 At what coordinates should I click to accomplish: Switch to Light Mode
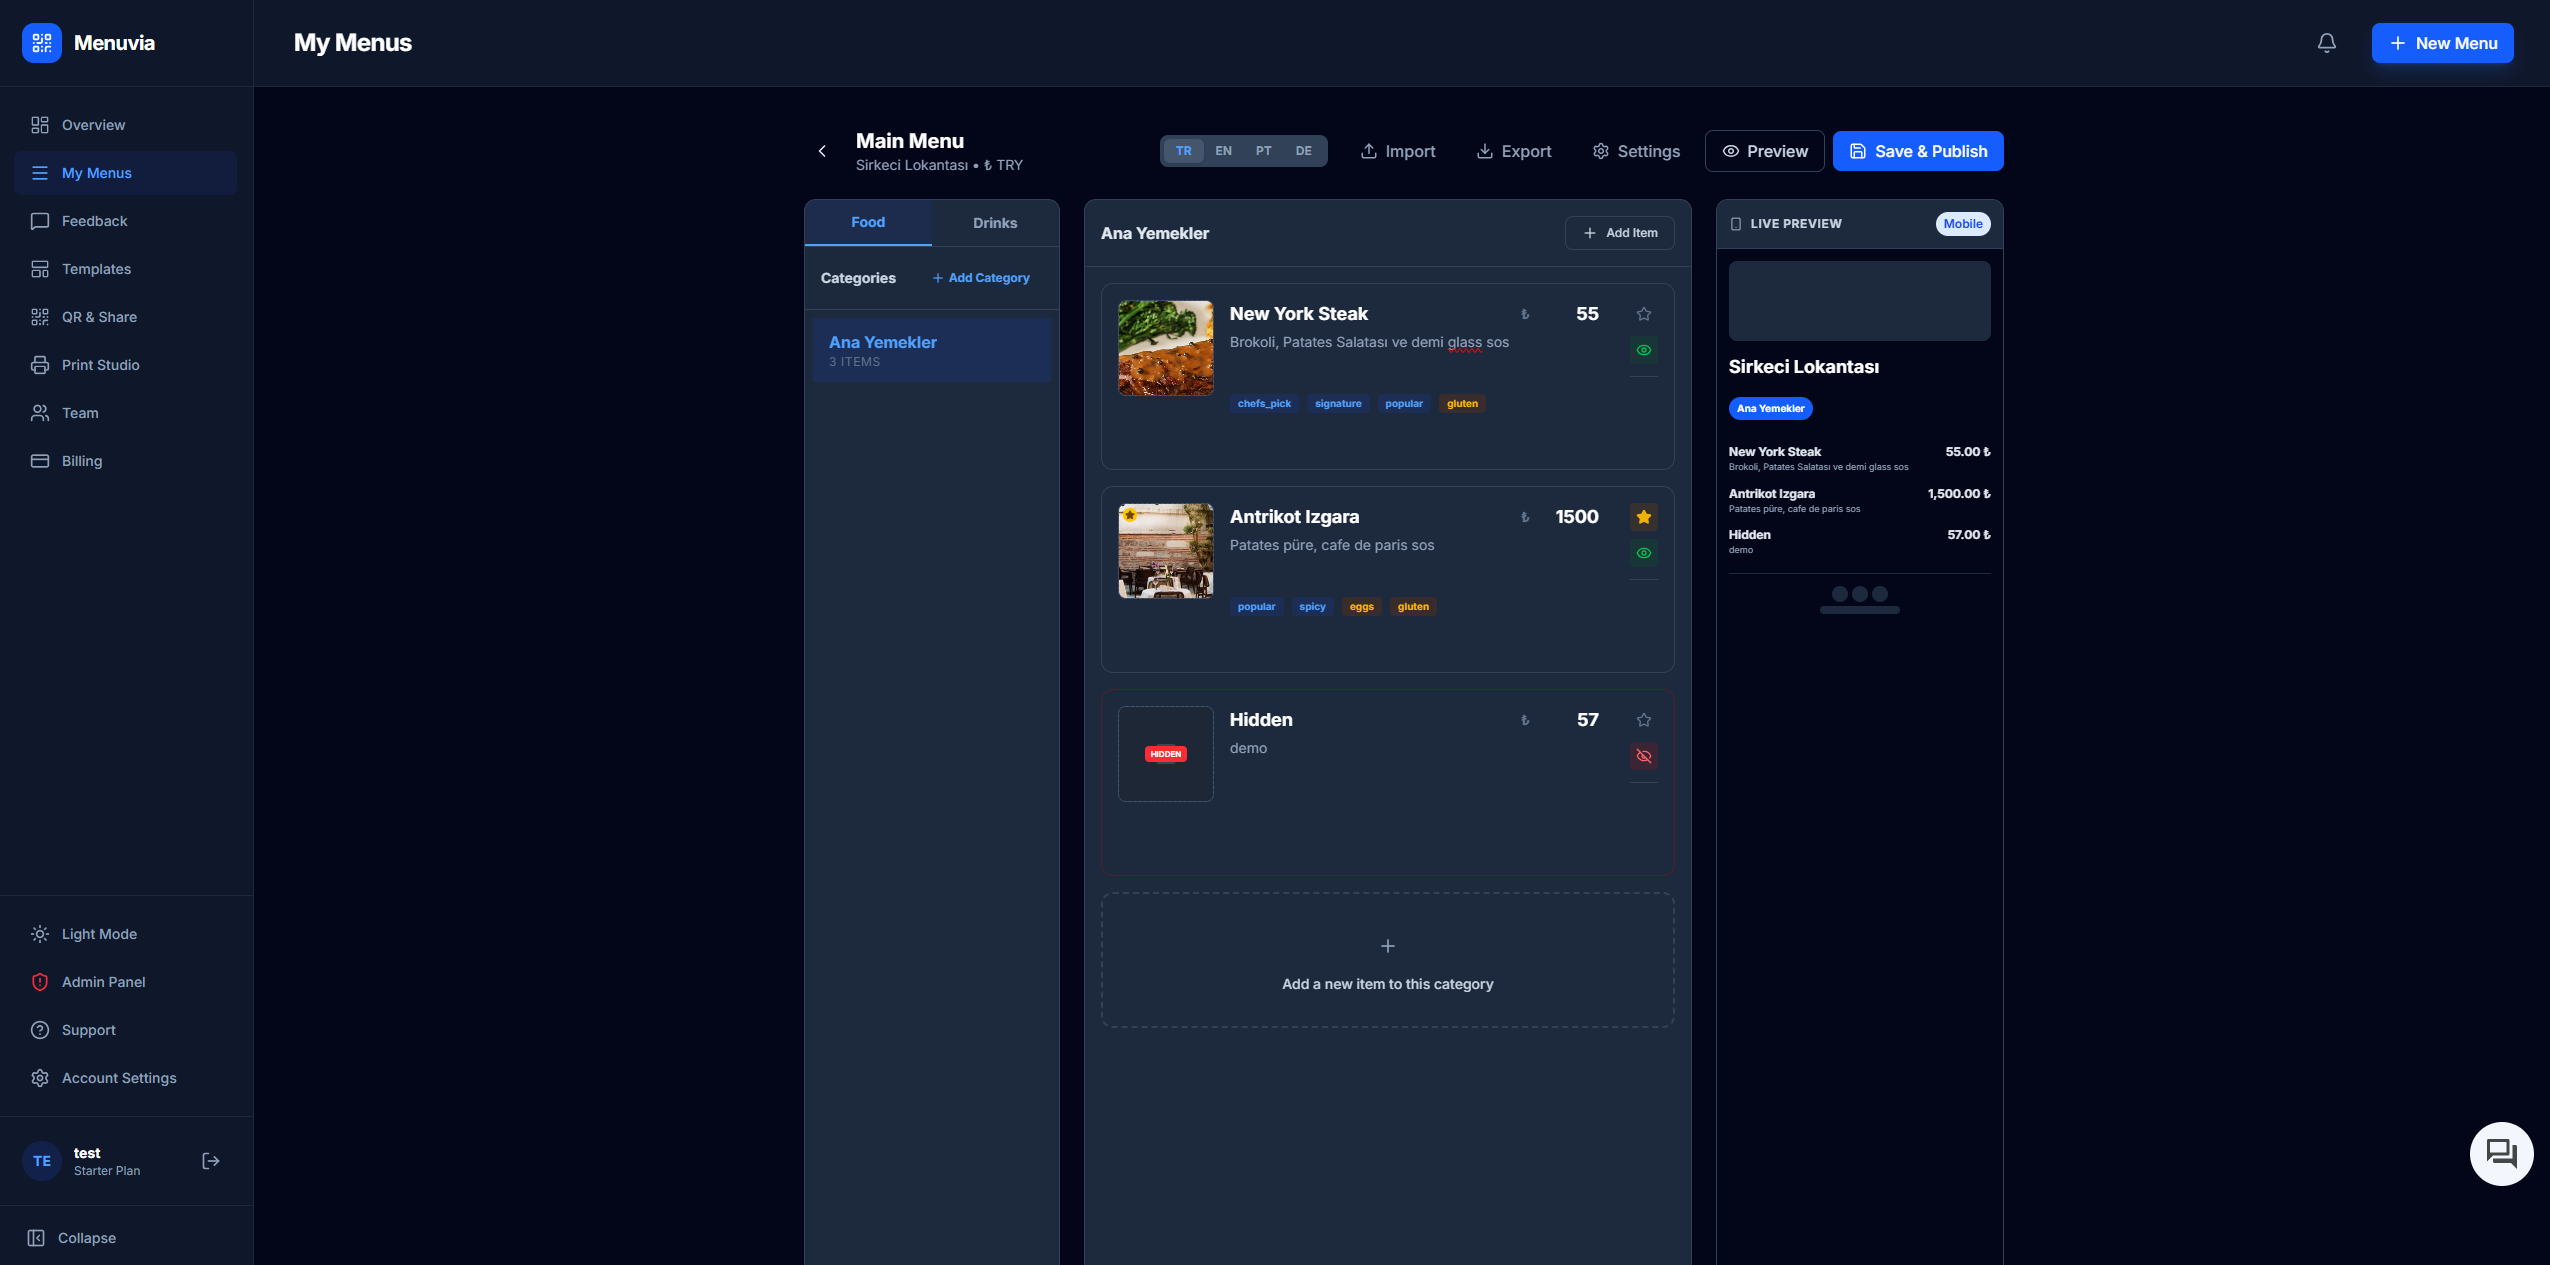[99, 933]
